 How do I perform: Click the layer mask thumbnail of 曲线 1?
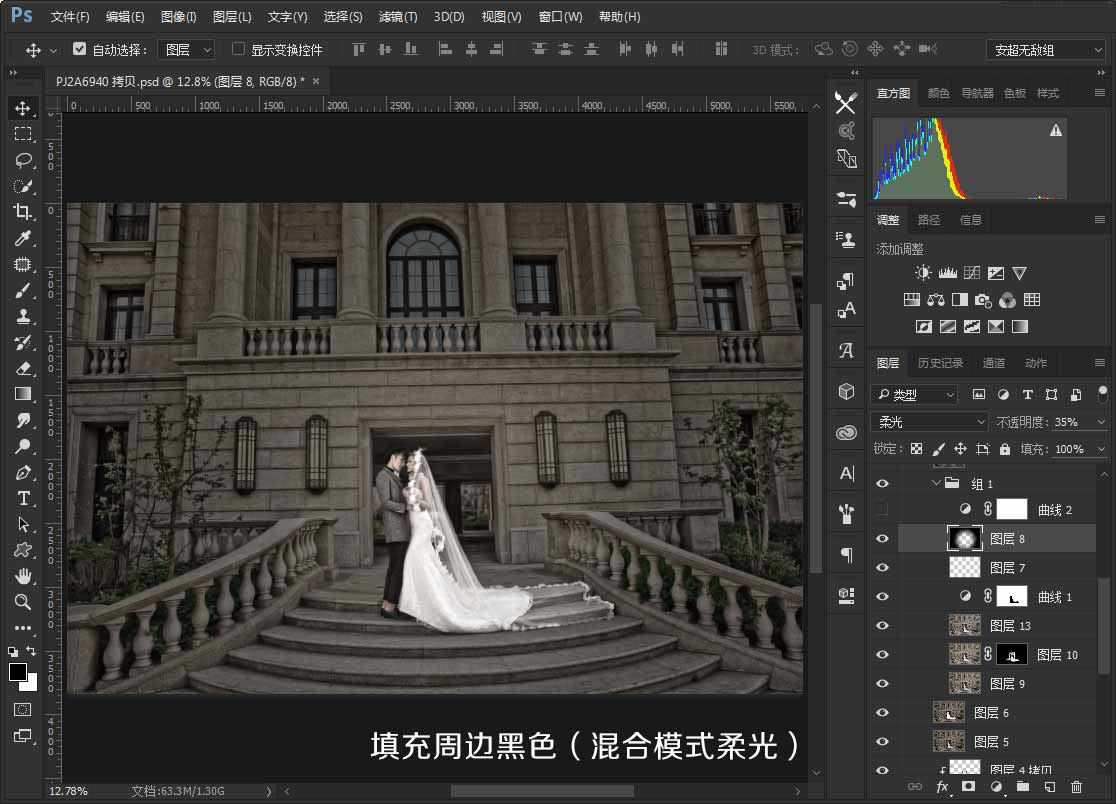click(x=1011, y=596)
